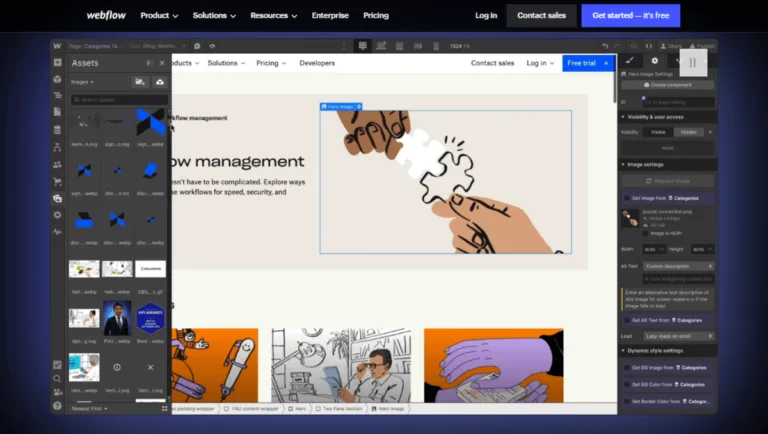Open the help question-mark icon in sidebar
Image resolution: width=768 pixels, height=434 pixels.
(x=57, y=406)
